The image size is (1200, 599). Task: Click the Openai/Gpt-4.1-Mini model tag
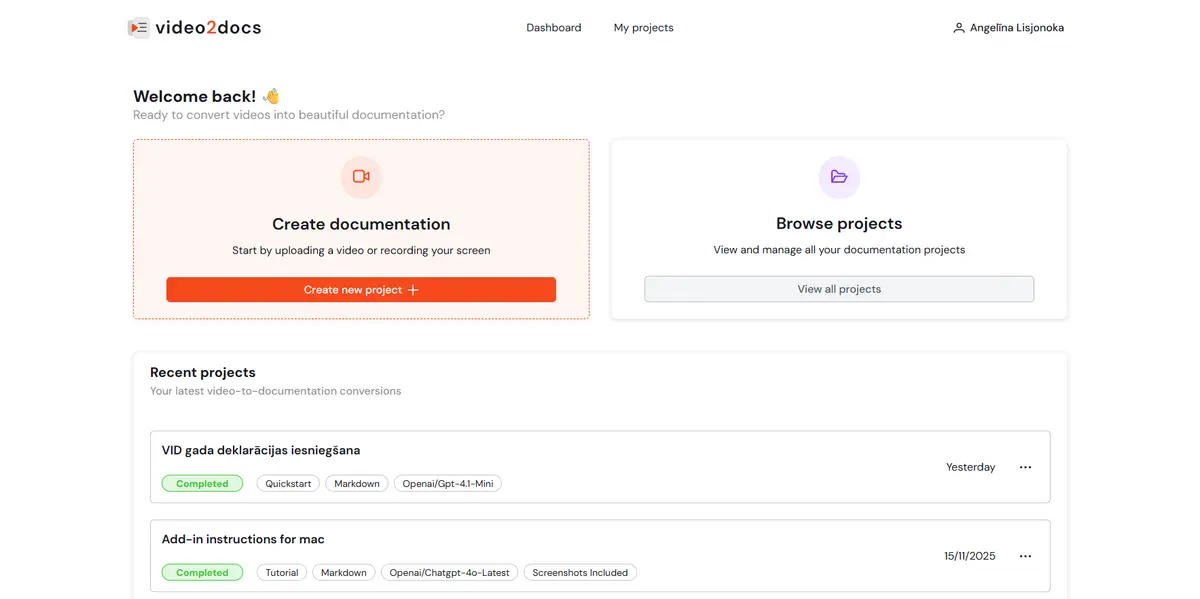coord(447,483)
